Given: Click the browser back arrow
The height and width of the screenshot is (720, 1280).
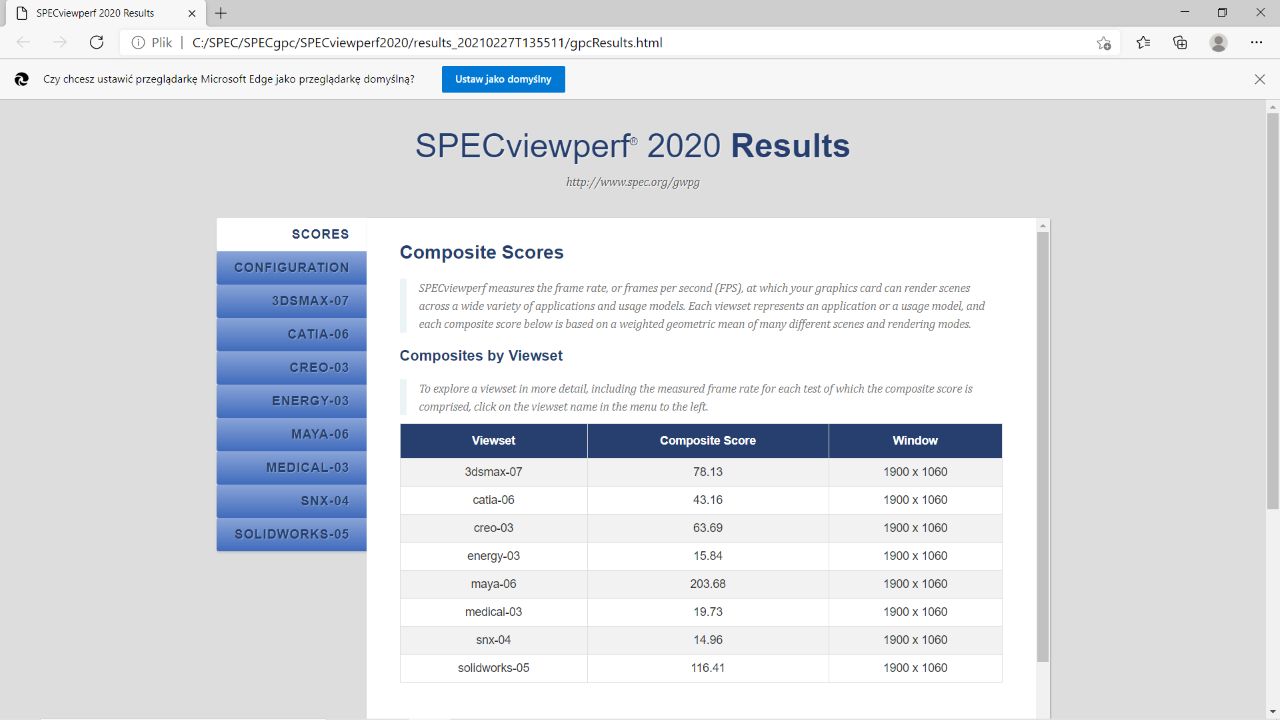Looking at the screenshot, I should [x=24, y=42].
